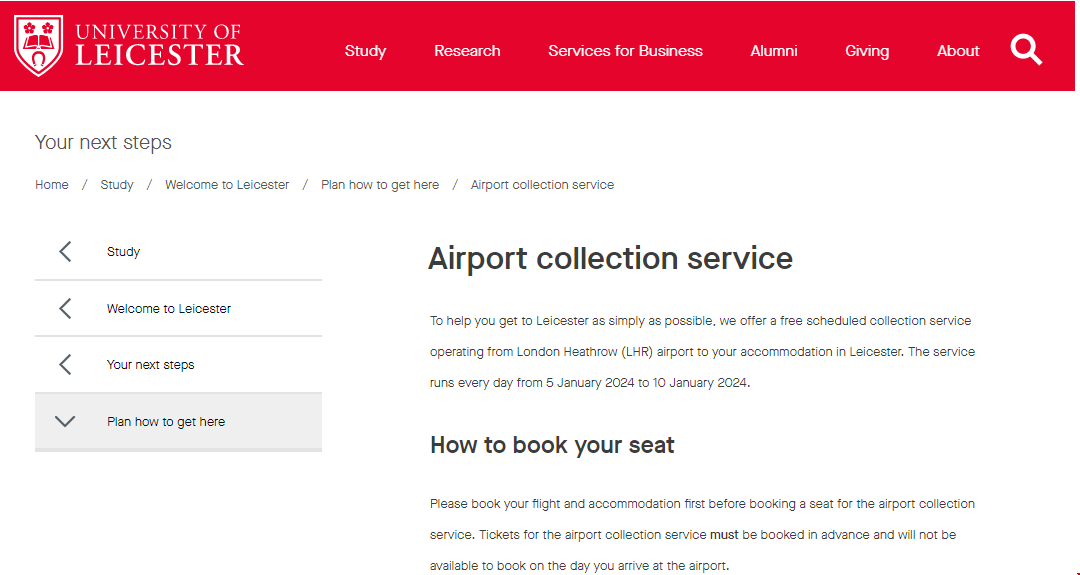Select Study in the left sidebar
1080x575 pixels.
124,252
